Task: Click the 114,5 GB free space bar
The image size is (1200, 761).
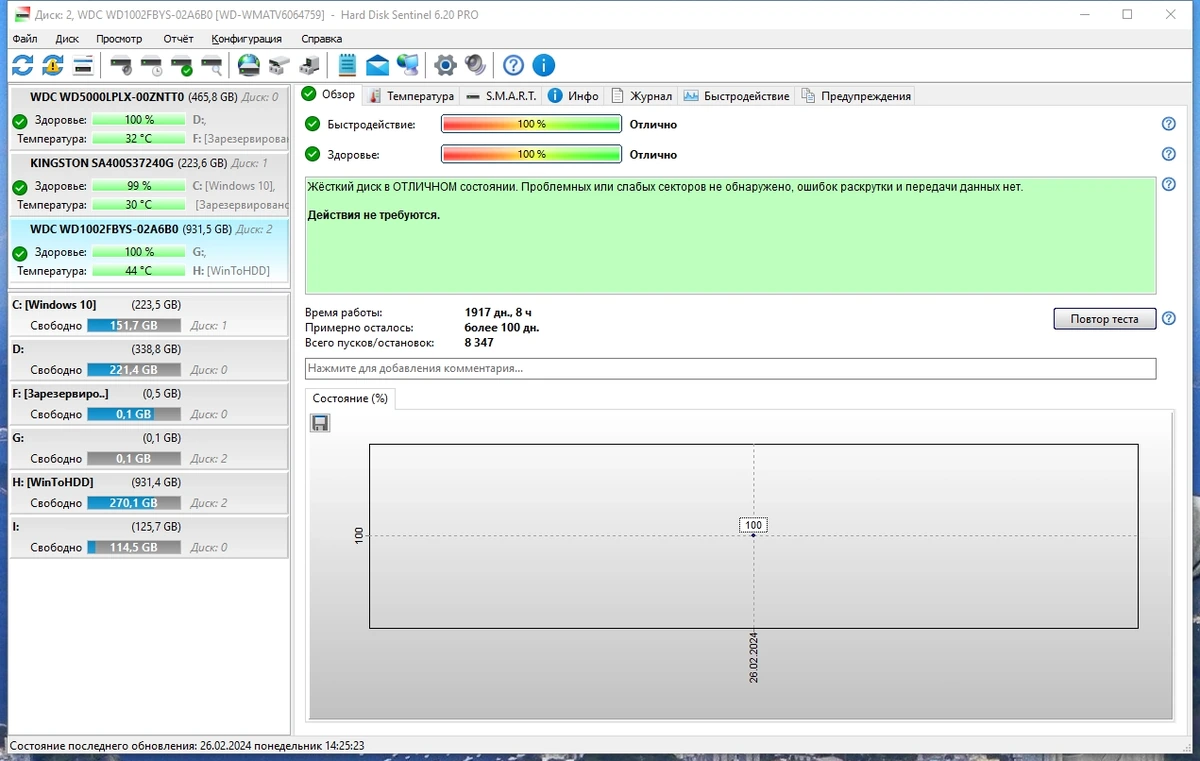Action: [134, 547]
